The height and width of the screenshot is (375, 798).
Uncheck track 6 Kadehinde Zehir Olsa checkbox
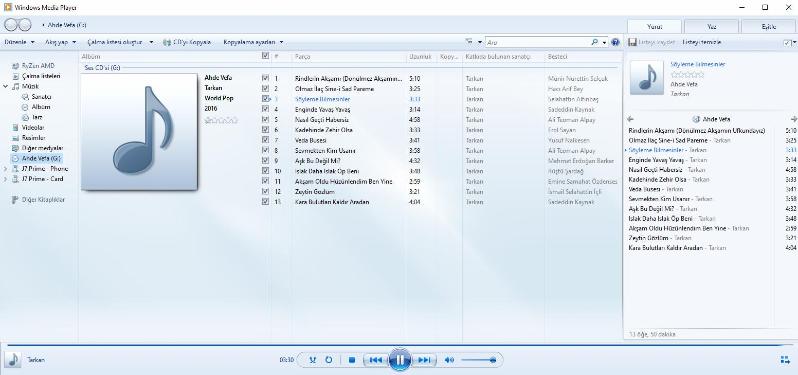(x=265, y=130)
